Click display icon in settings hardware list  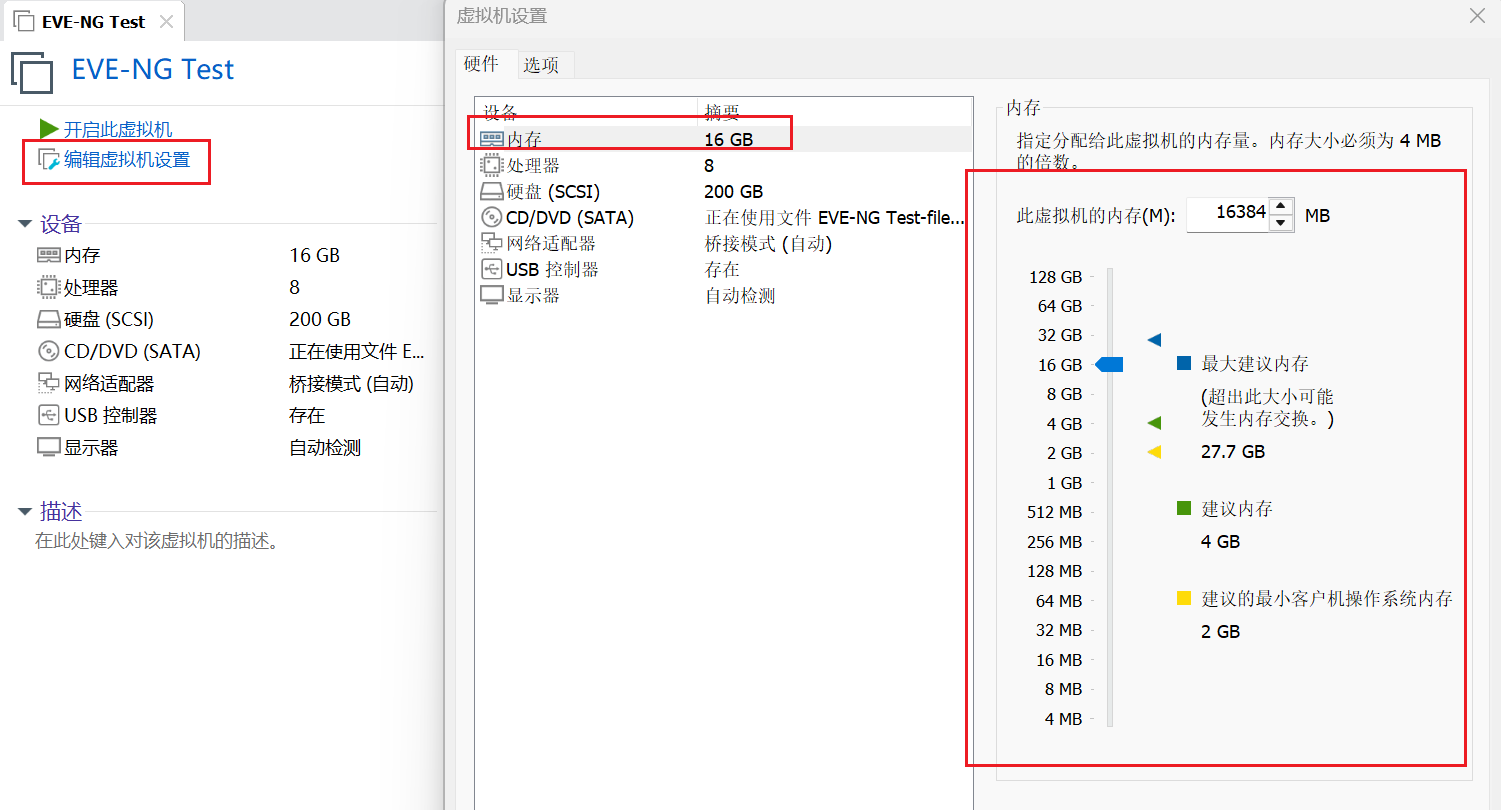coord(492,295)
